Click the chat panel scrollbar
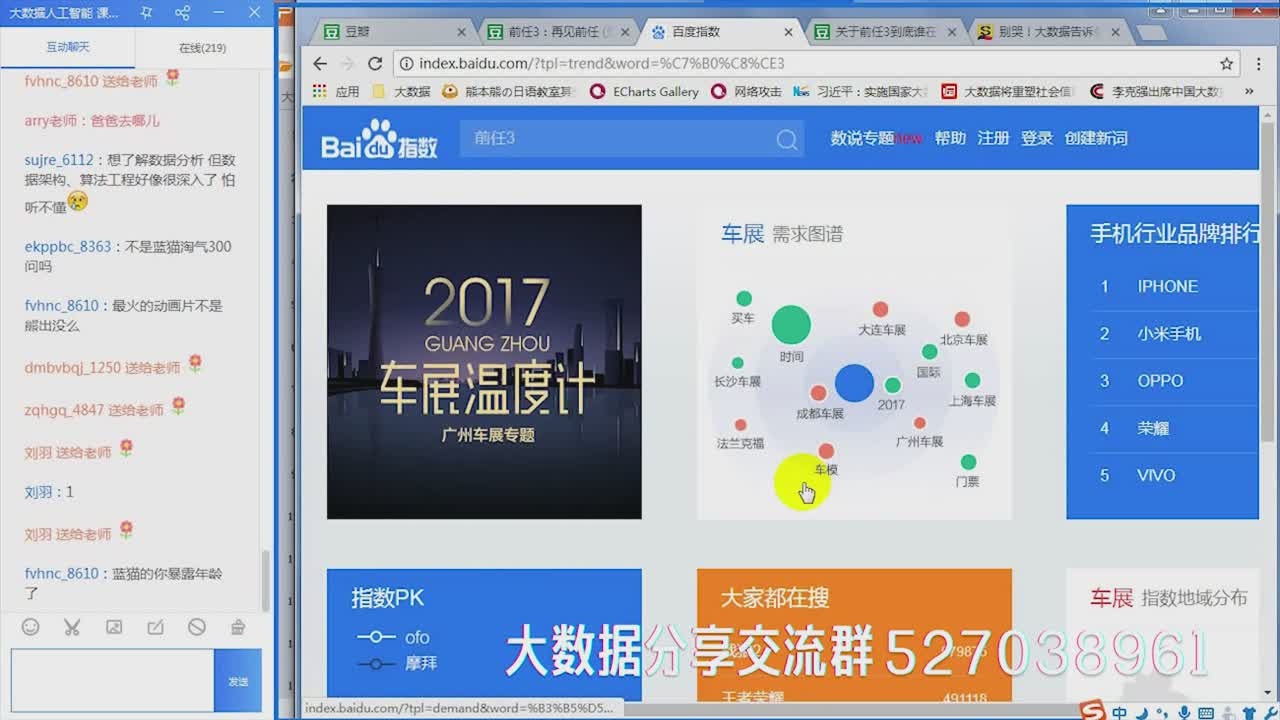Screen dimensions: 1280x720 (x=266, y=580)
